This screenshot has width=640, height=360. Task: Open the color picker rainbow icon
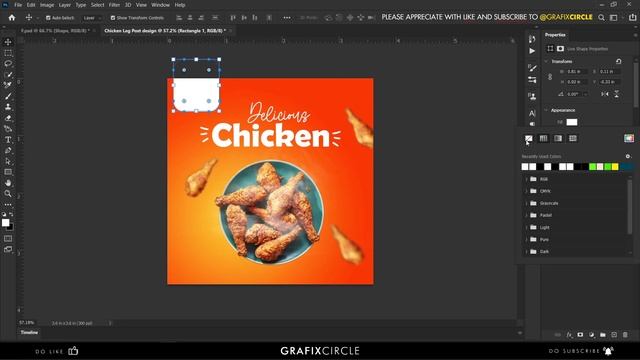click(629, 138)
